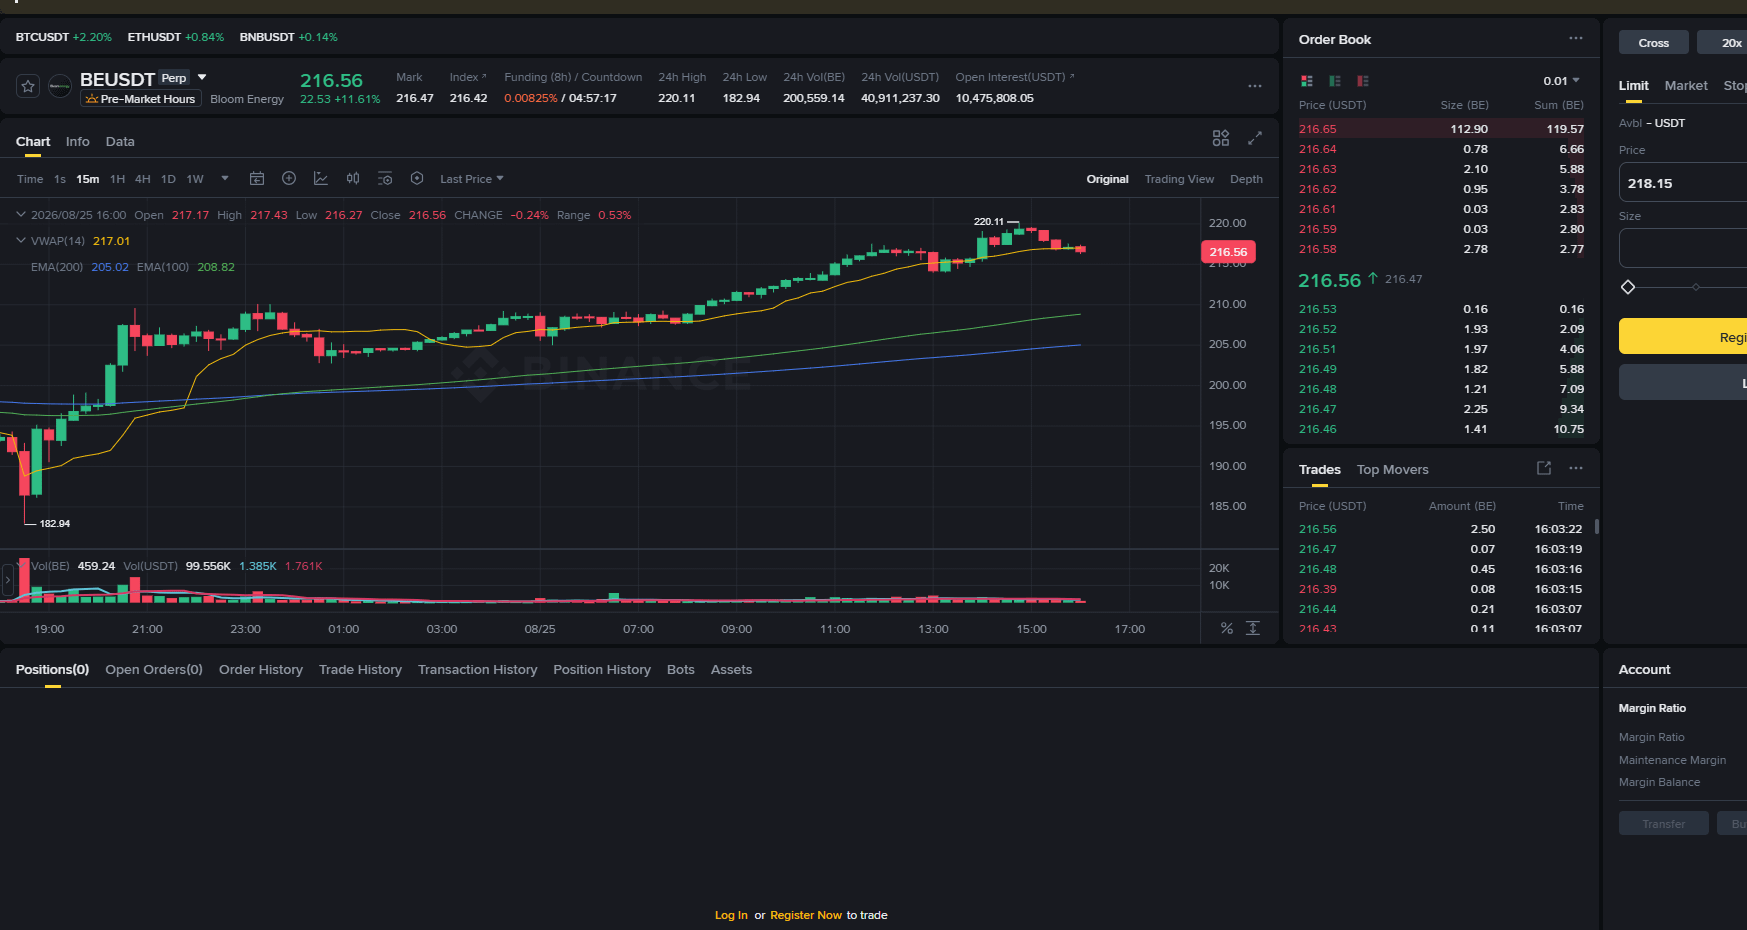The height and width of the screenshot is (930, 1747).
Task: Select the 1s interval
Action: point(60,179)
